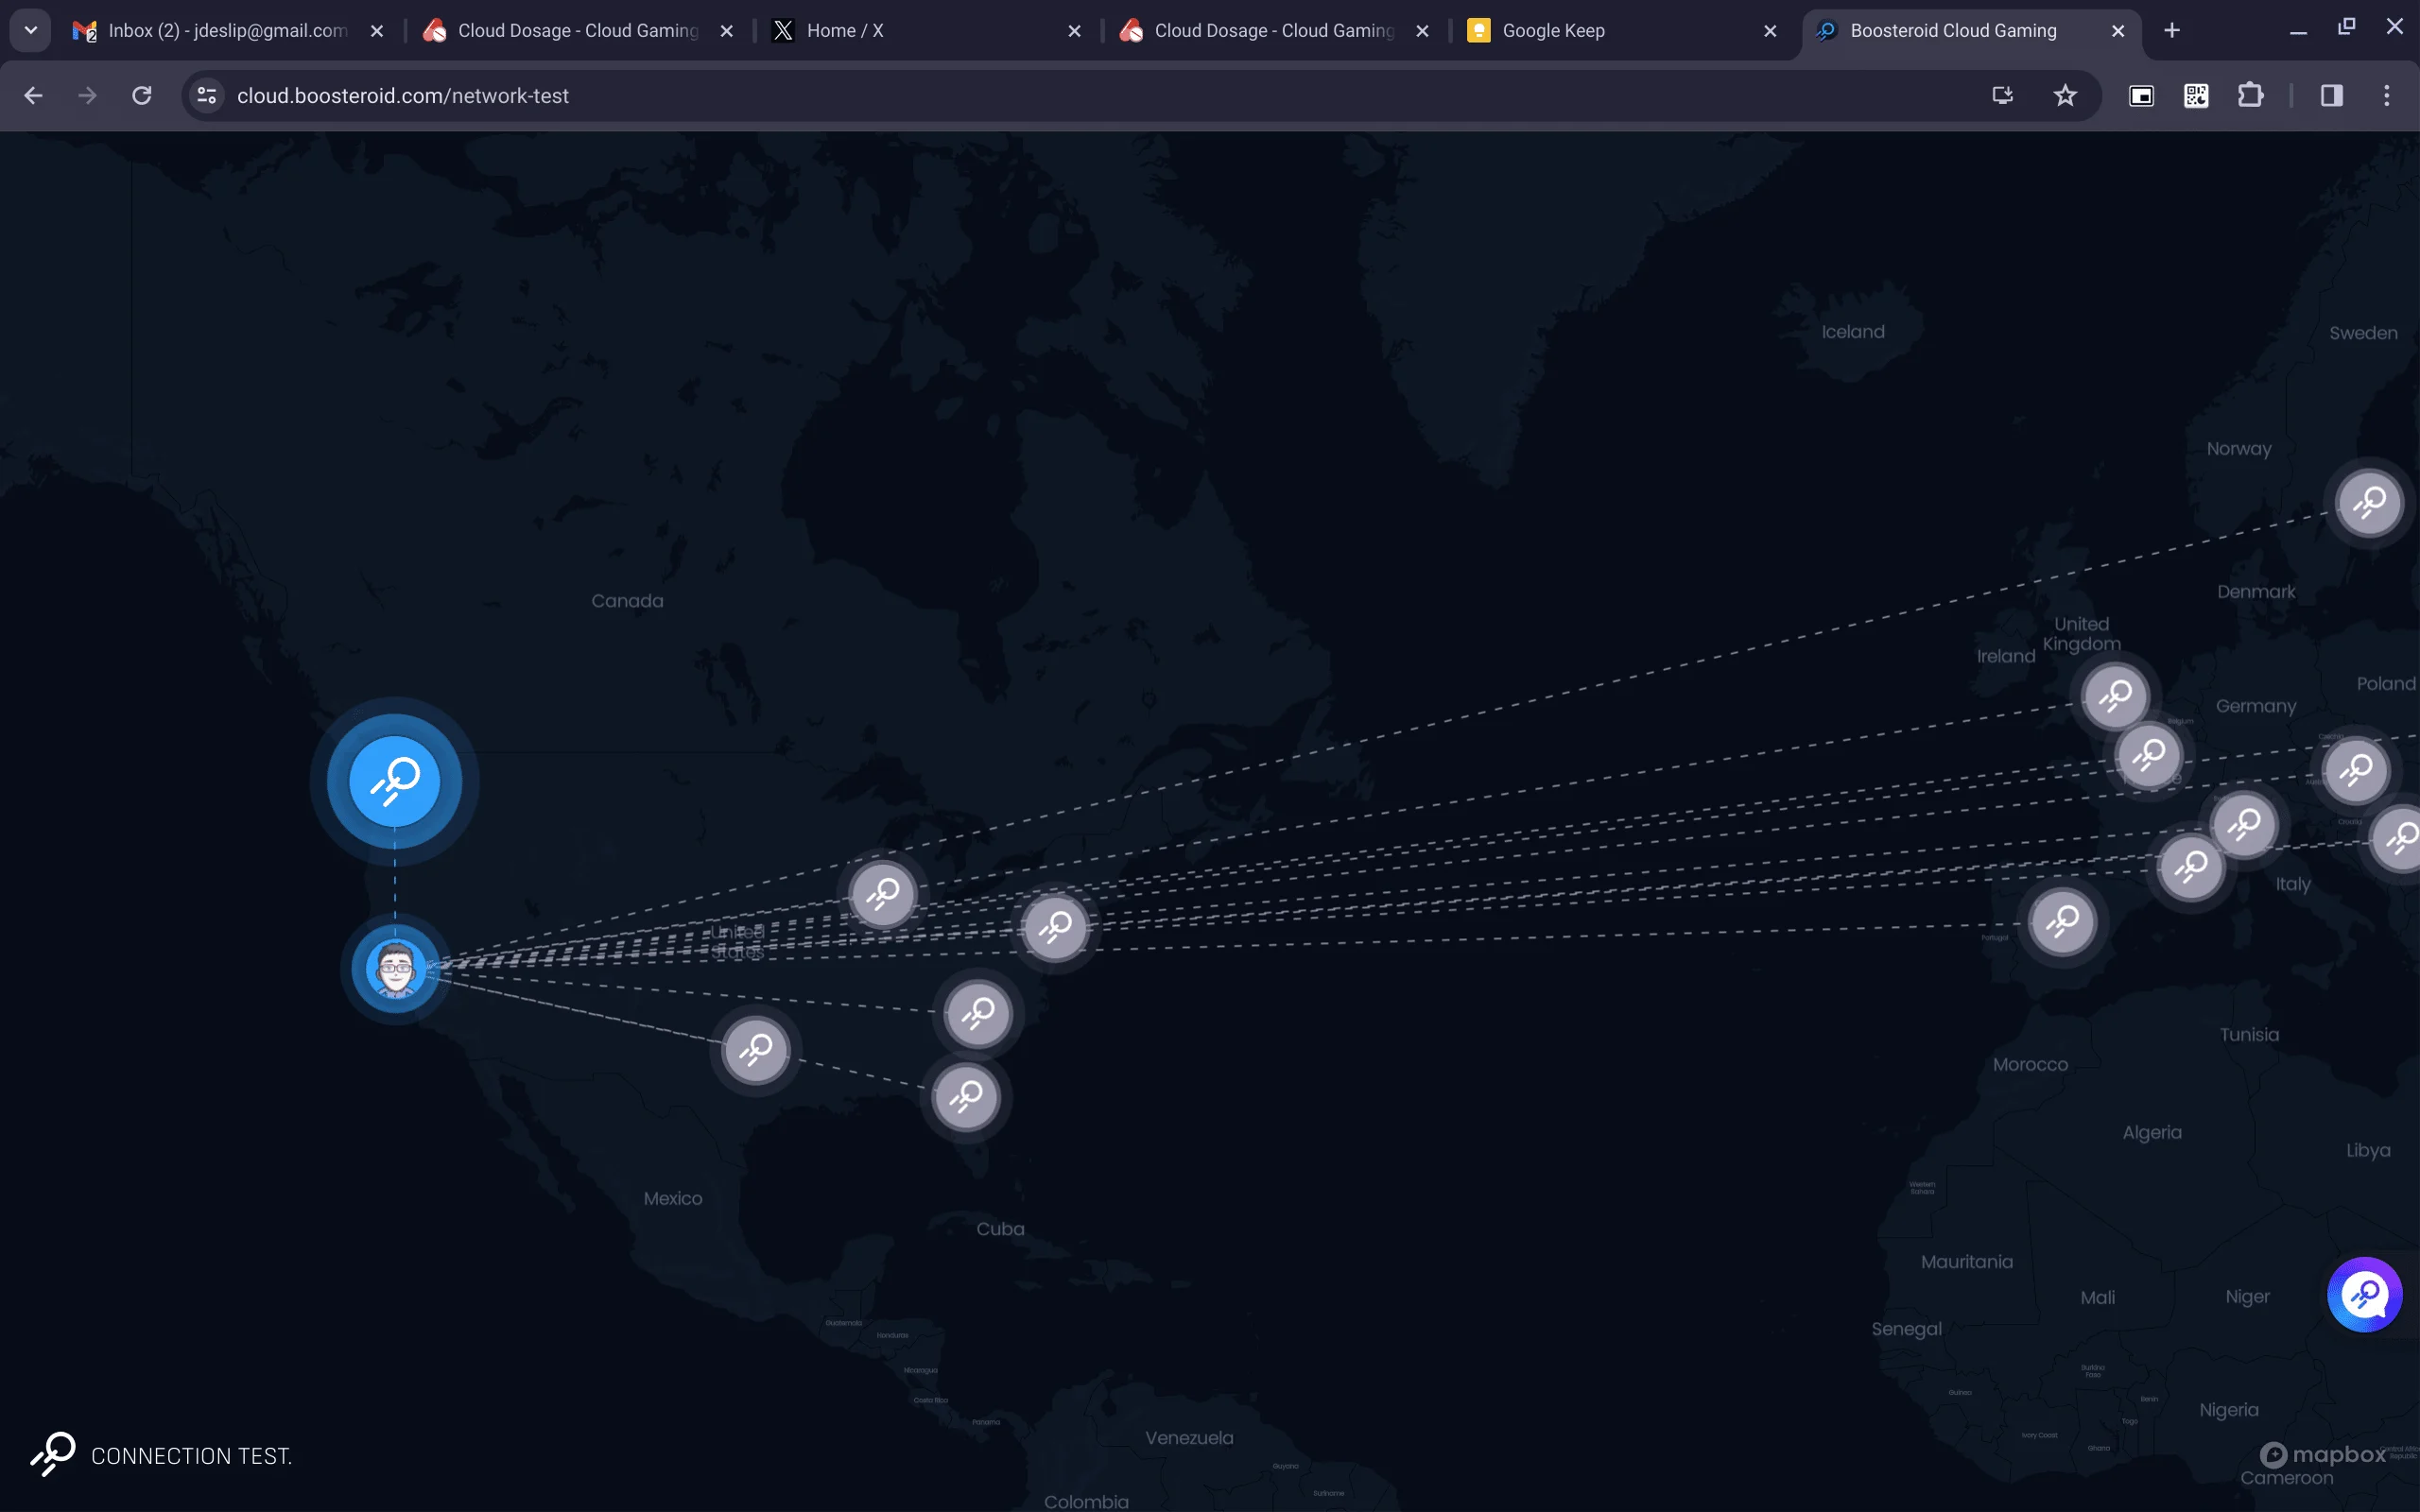Viewport: 2420px width, 1512px height.
Task: Select the server marker near Great Lakes
Action: [883, 893]
